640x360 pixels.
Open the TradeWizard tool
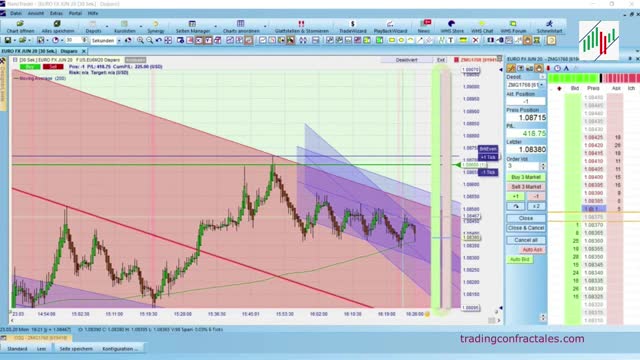click(353, 27)
